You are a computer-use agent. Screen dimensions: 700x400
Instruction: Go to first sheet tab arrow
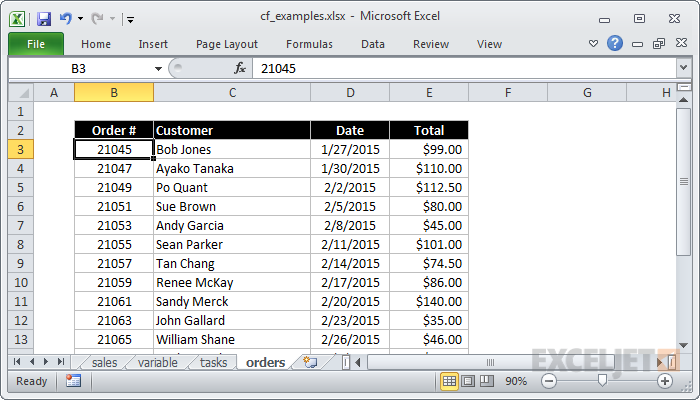click(17, 362)
